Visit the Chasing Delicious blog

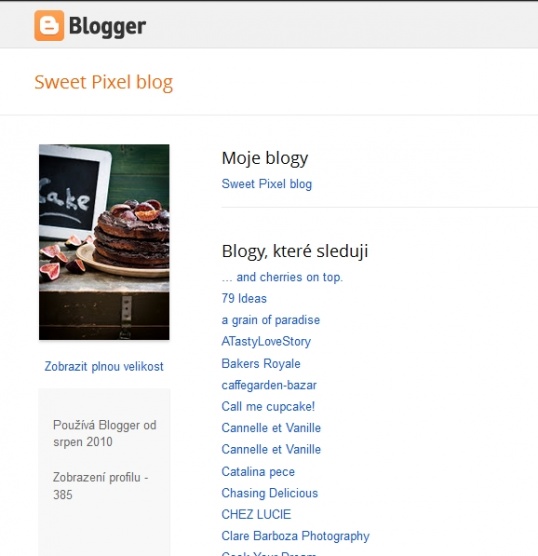pos(270,493)
